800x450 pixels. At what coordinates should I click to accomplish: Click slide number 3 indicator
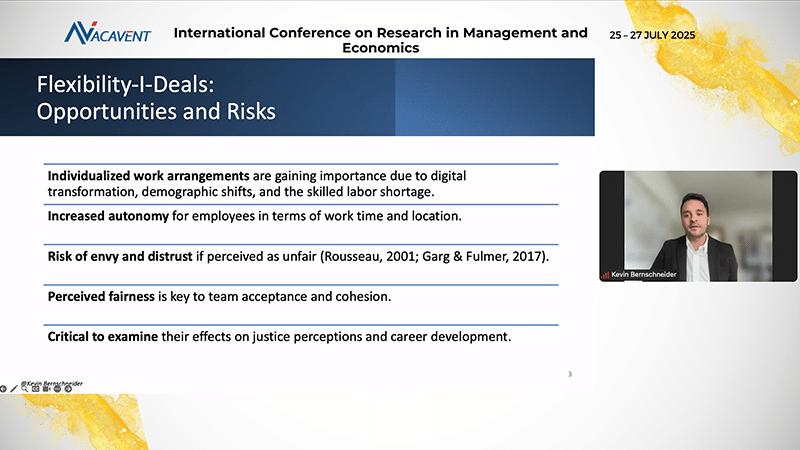pos(569,374)
